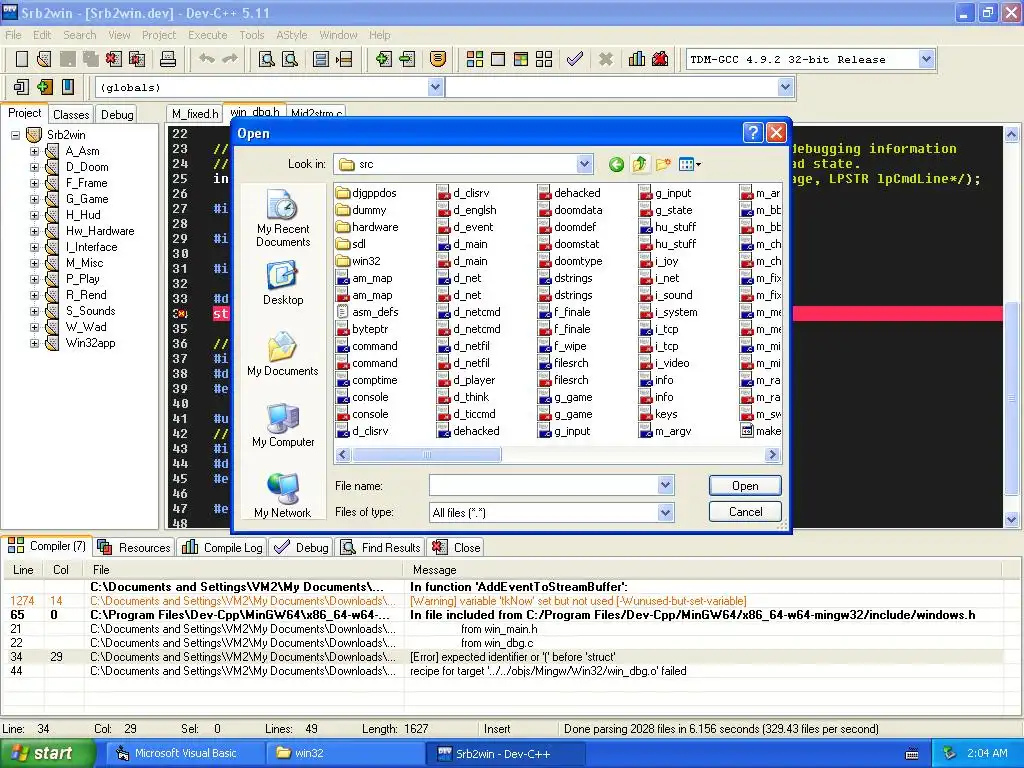Go back using green arrow in Open dialog

tap(616, 165)
